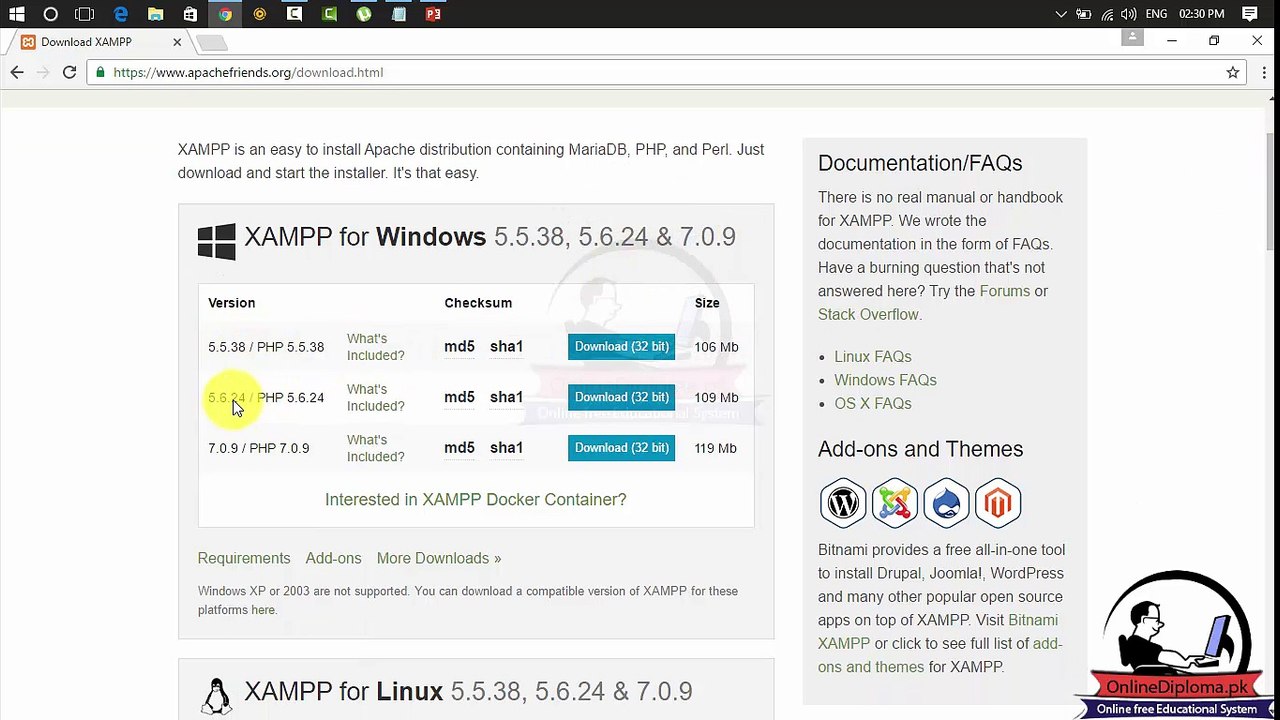
Task: Reload the current page
Action: [69, 72]
